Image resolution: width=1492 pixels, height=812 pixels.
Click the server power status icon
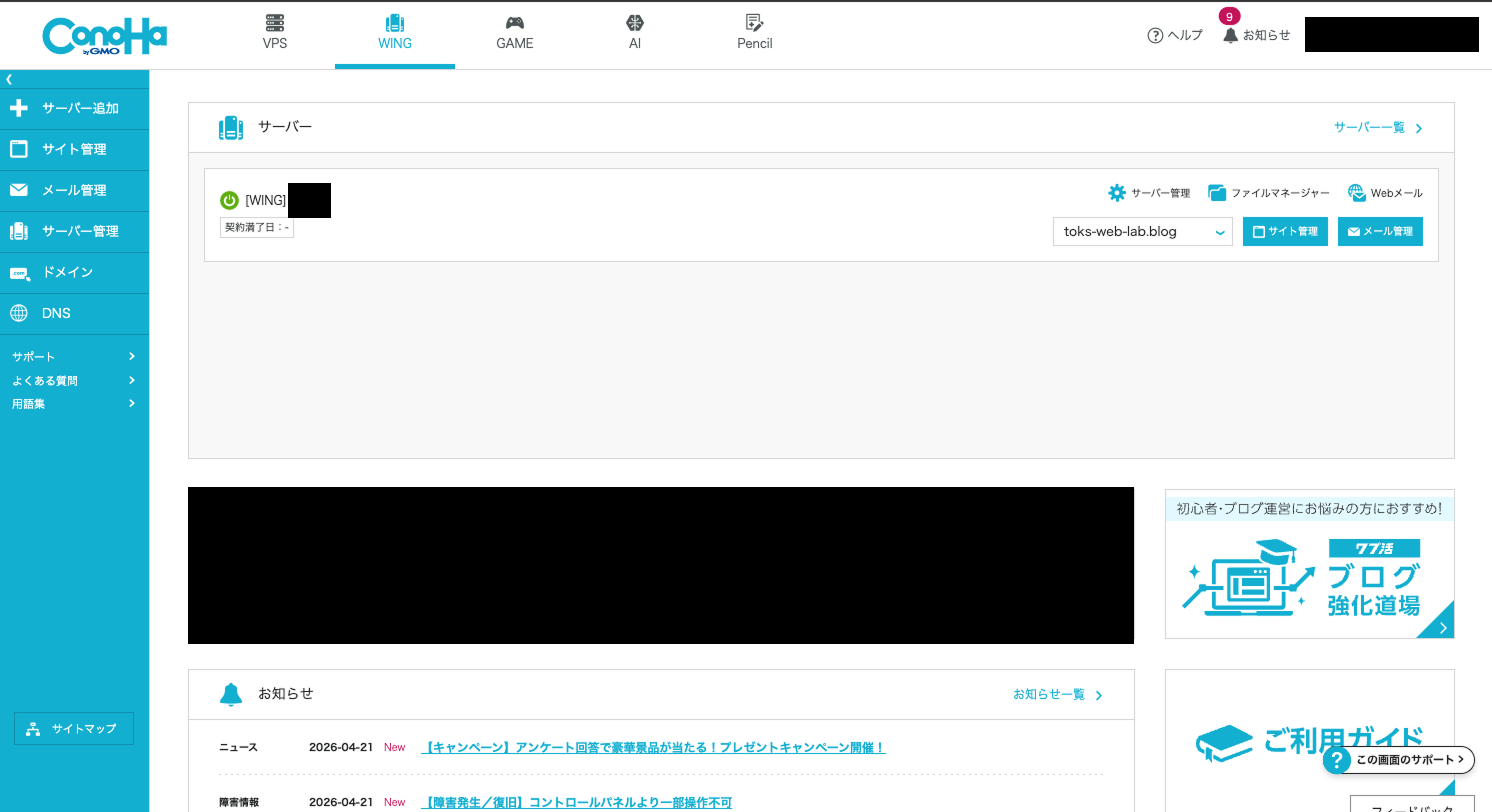point(229,200)
